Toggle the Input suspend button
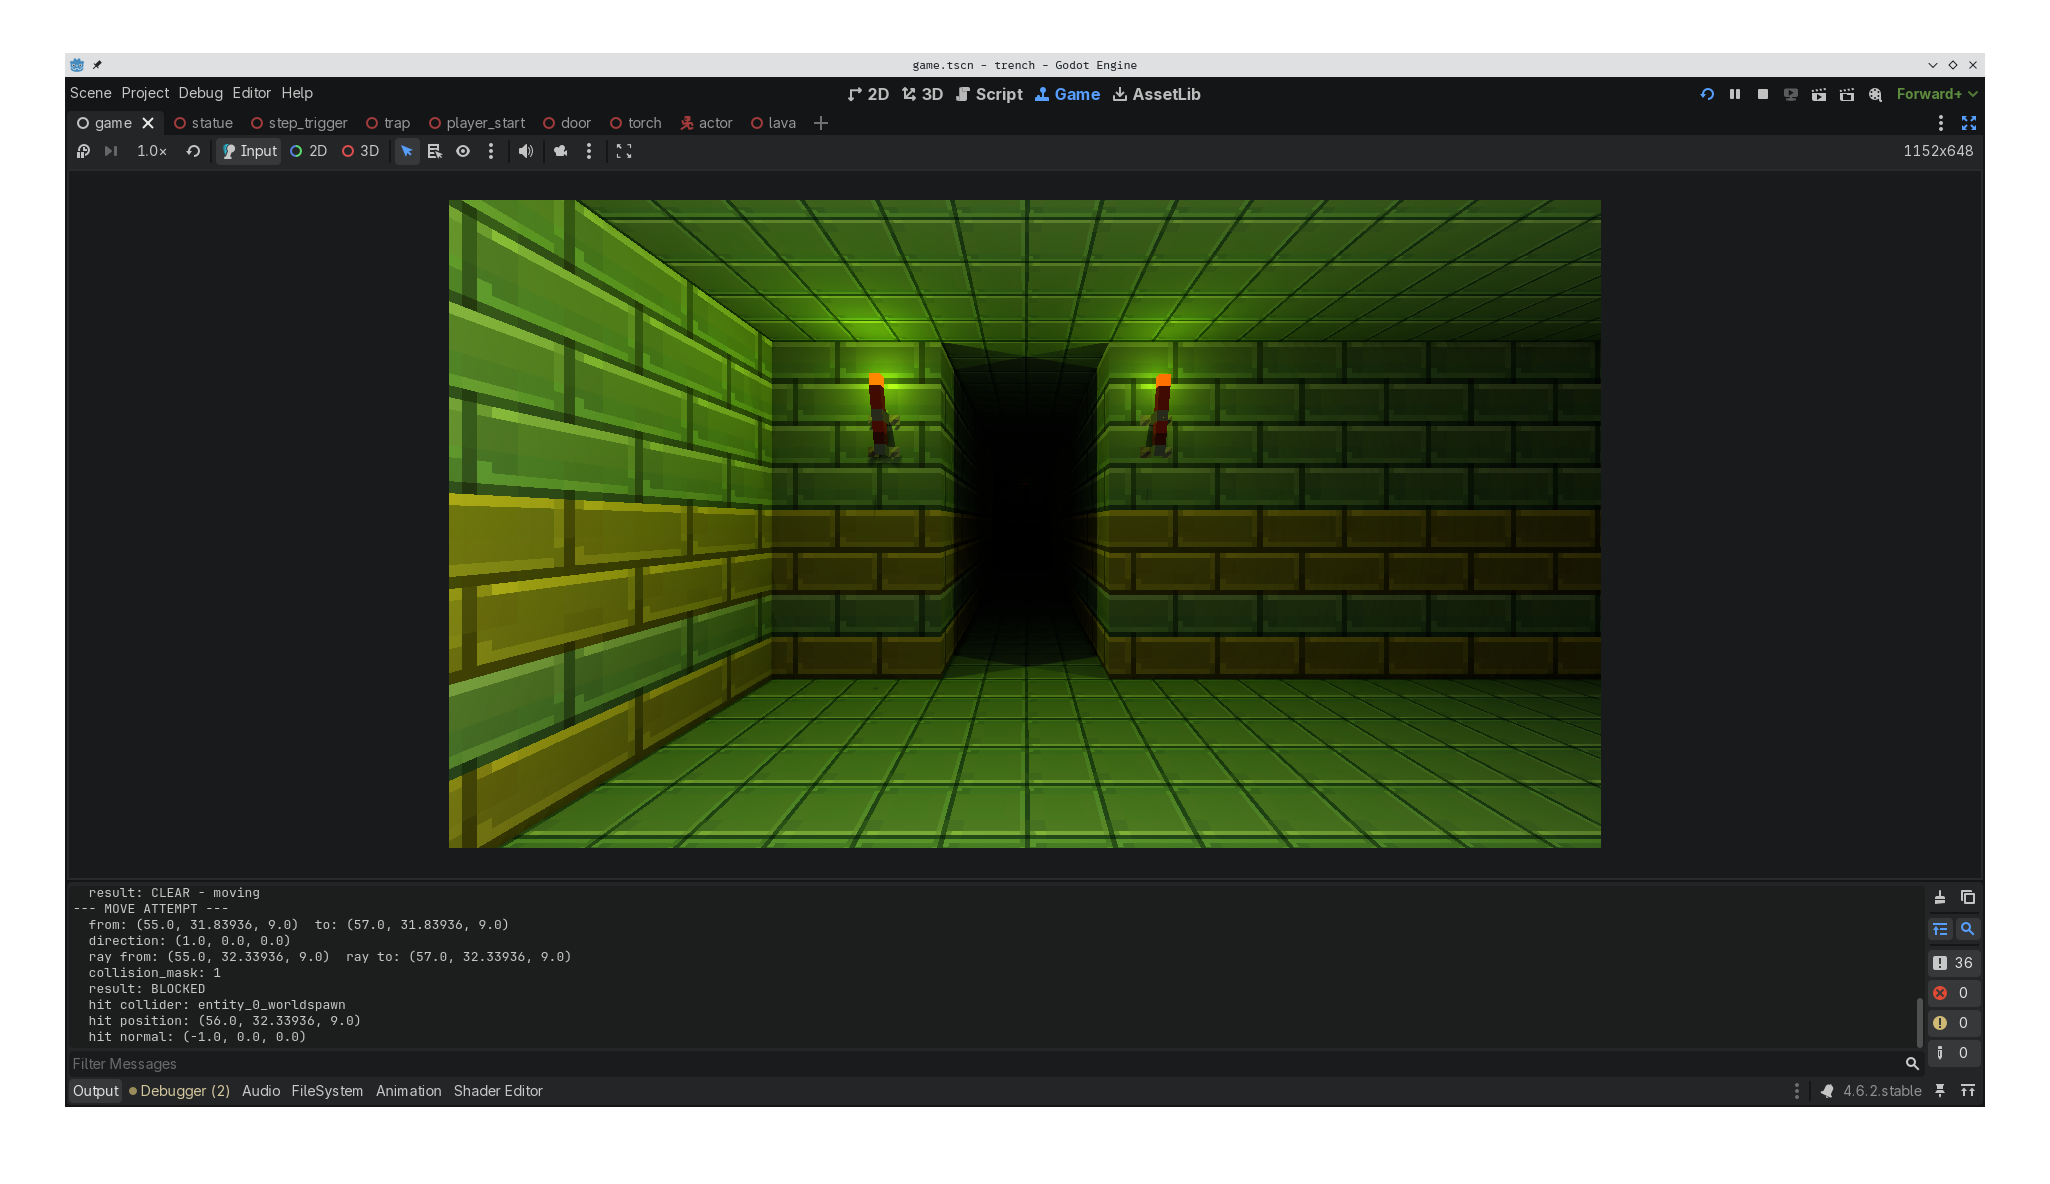The width and height of the screenshot is (2050, 1184). point(249,151)
